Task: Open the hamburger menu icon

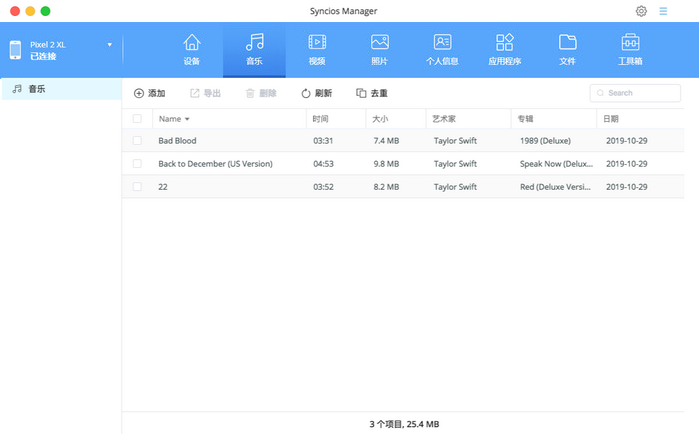Action: coord(663,11)
